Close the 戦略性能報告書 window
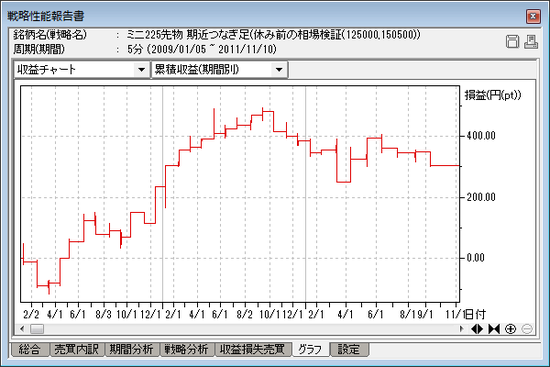550x367 pixels. pyautogui.click(x=533, y=16)
